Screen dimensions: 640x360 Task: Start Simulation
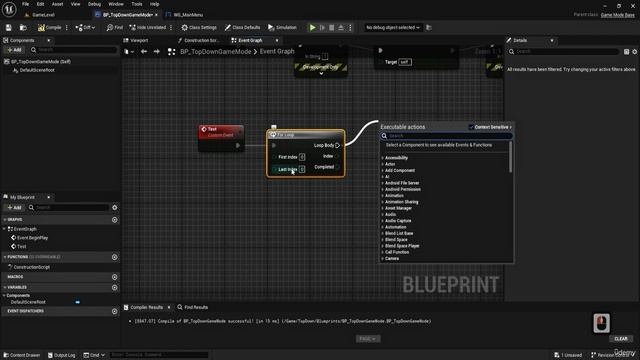click(x=282, y=27)
